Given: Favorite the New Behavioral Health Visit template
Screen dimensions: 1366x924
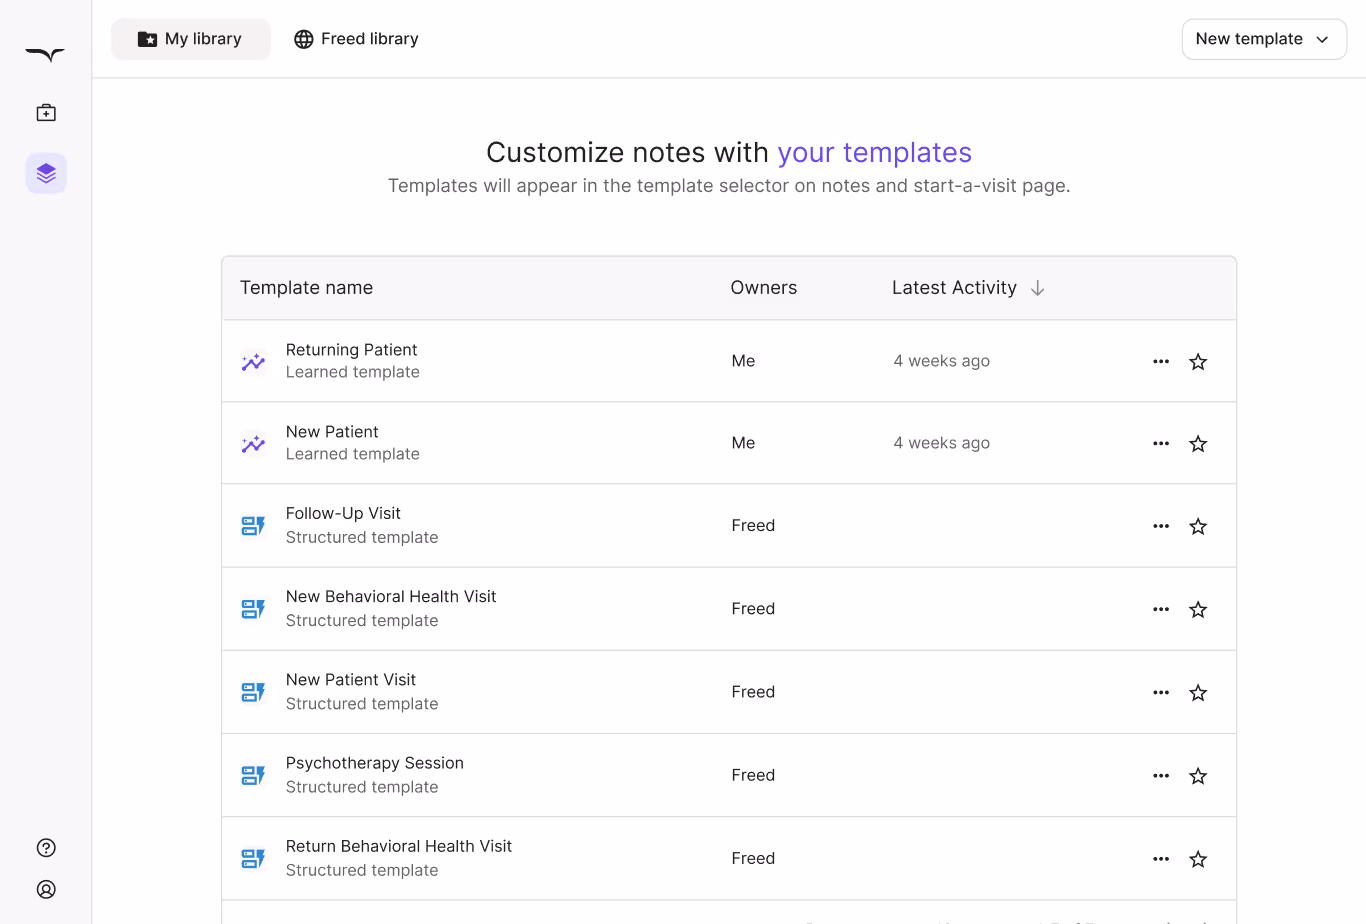Looking at the screenshot, I should point(1198,609).
